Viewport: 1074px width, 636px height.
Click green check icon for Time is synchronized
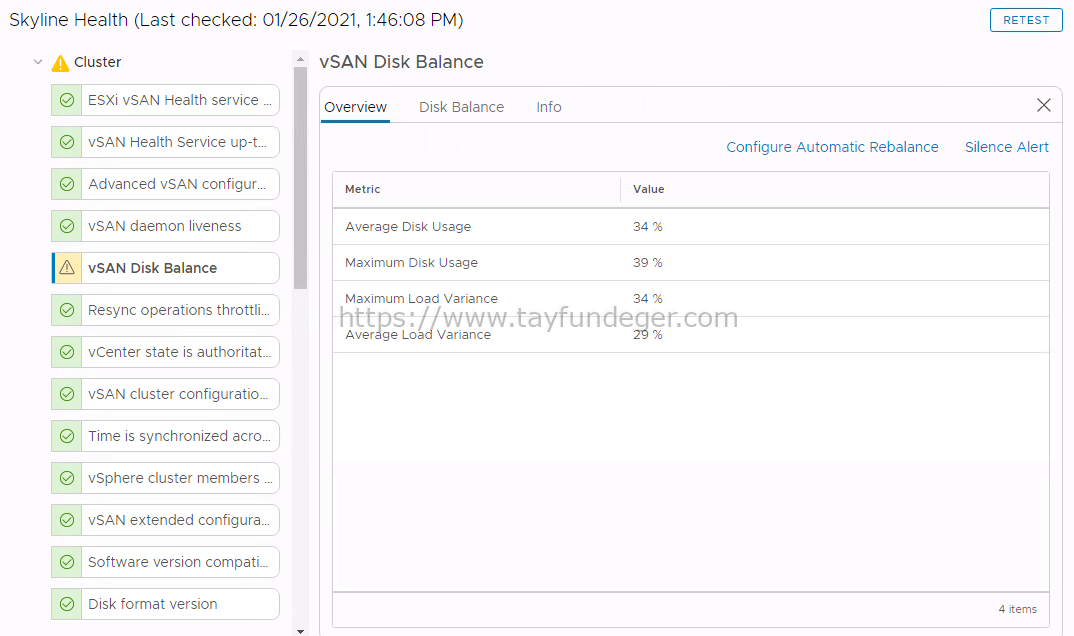click(x=67, y=436)
